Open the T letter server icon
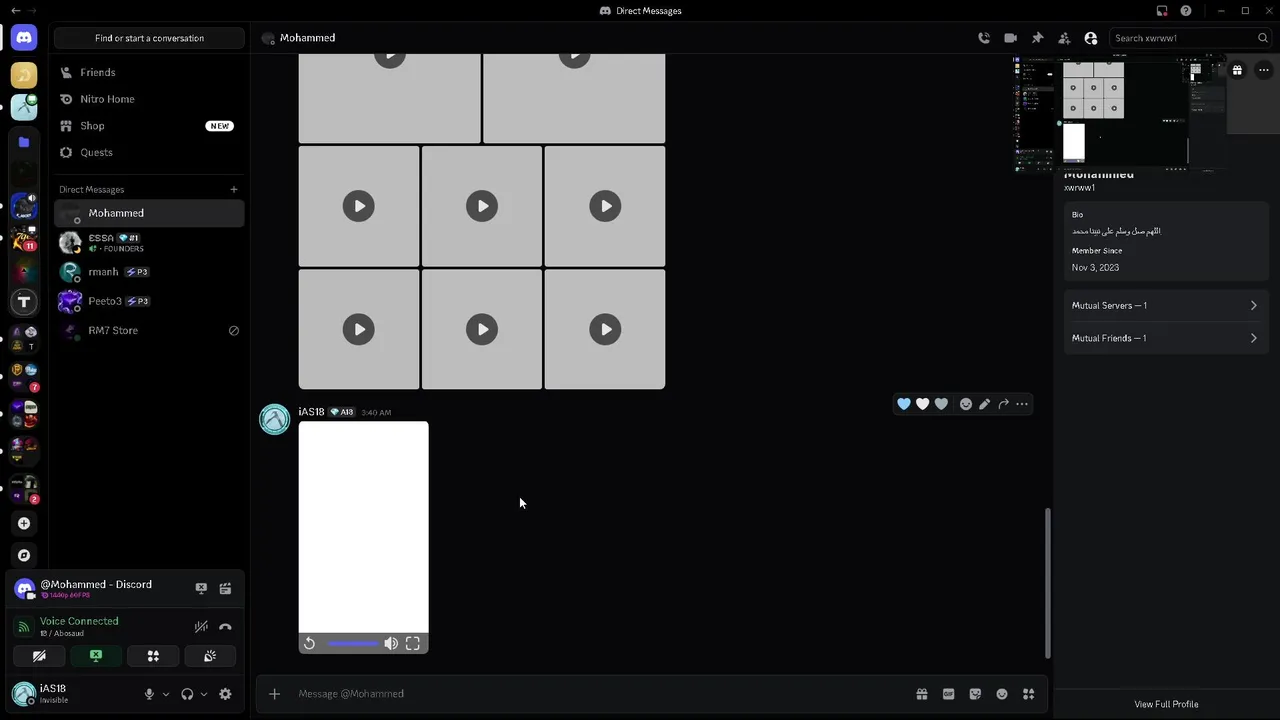 click(24, 301)
